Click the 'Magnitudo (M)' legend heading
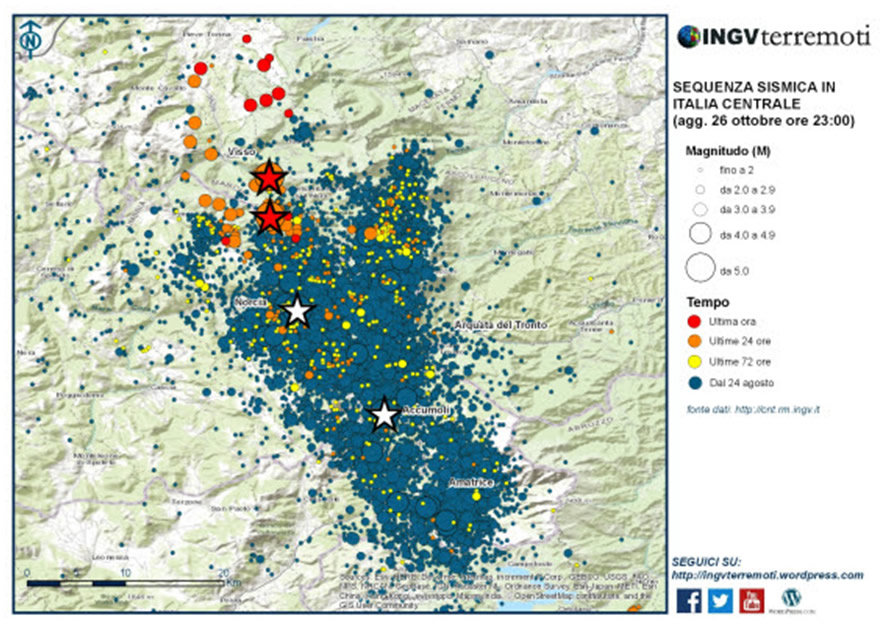This screenshot has height=629, width=885. [728, 151]
